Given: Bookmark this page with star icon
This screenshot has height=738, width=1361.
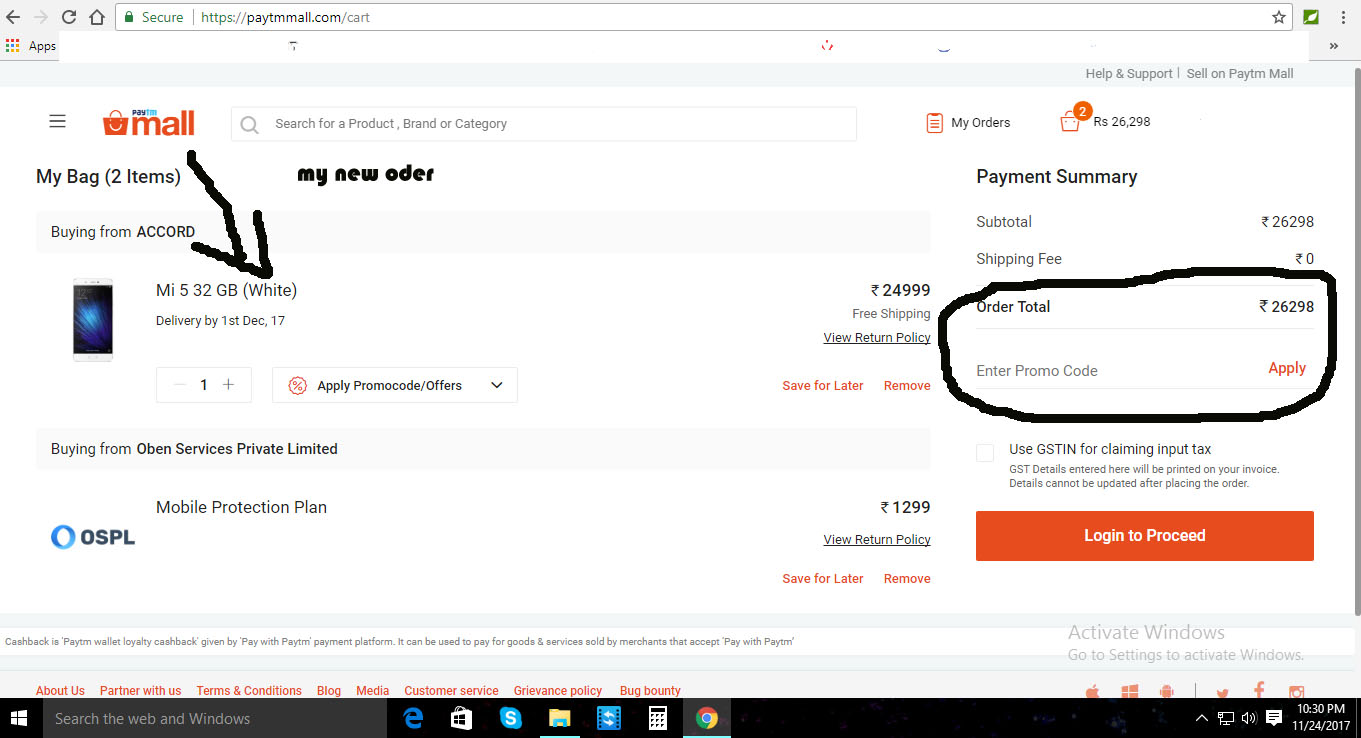Looking at the screenshot, I should click(x=1279, y=17).
